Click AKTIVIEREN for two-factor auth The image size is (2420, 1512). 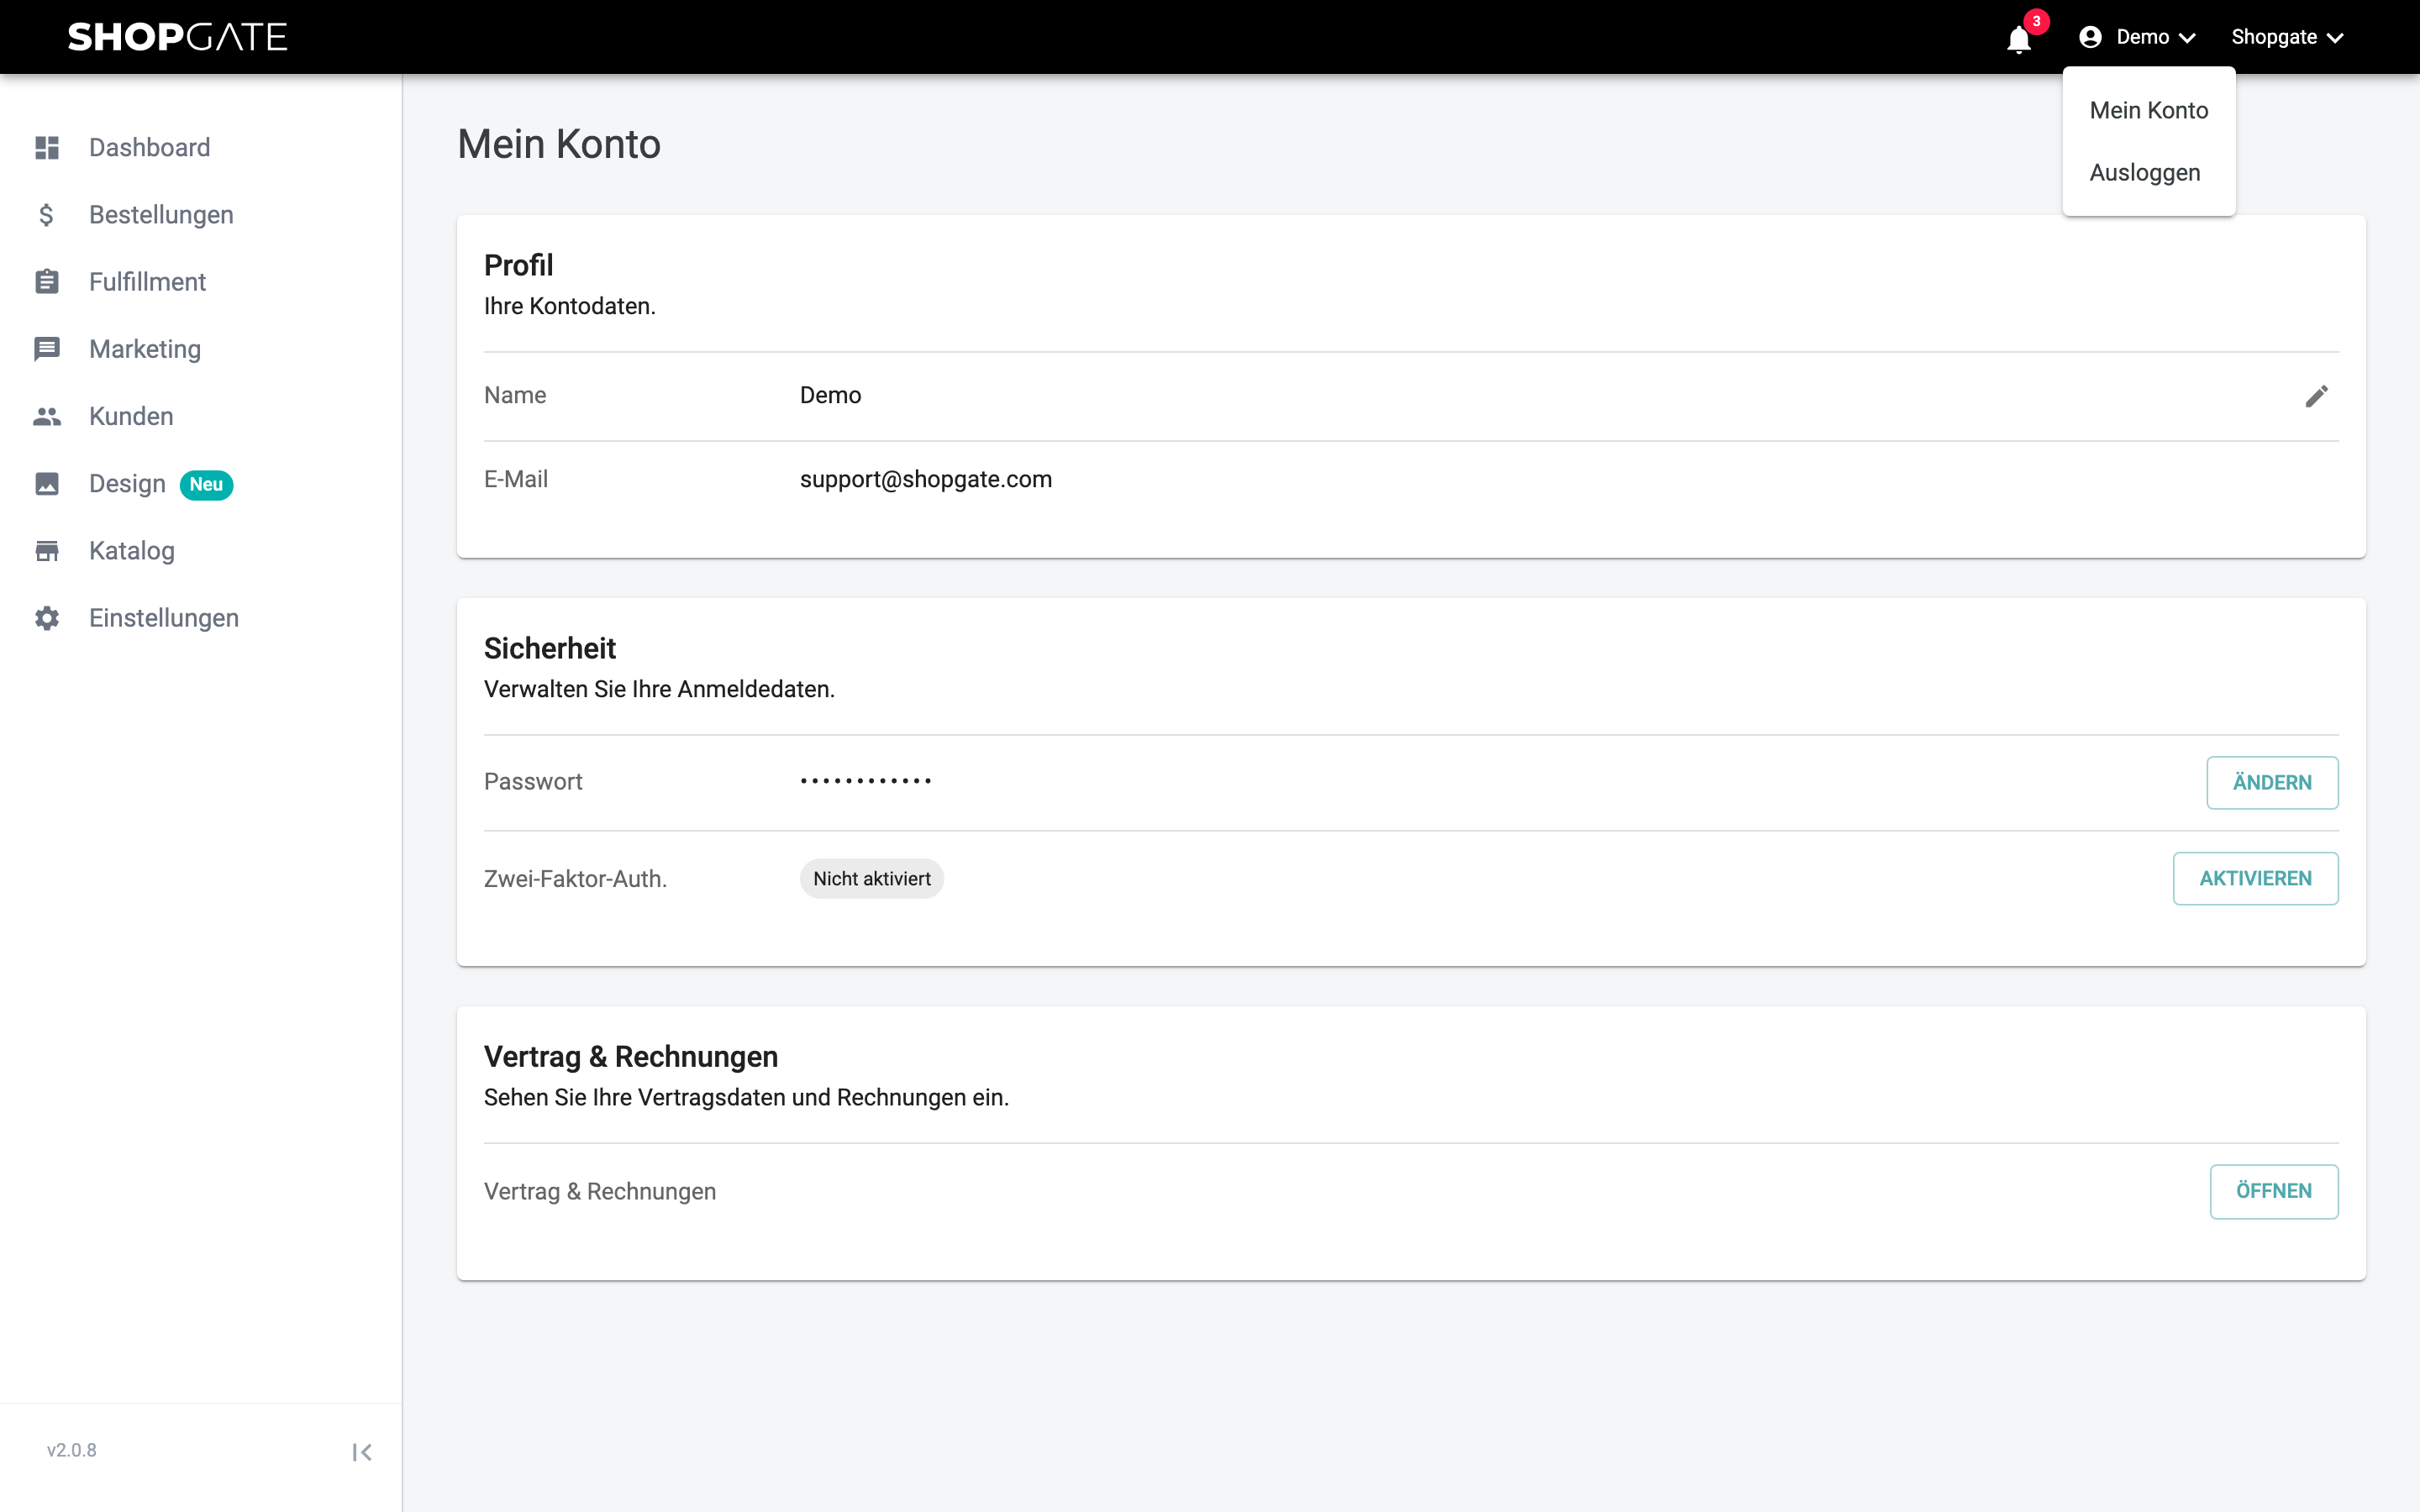point(2255,879)
